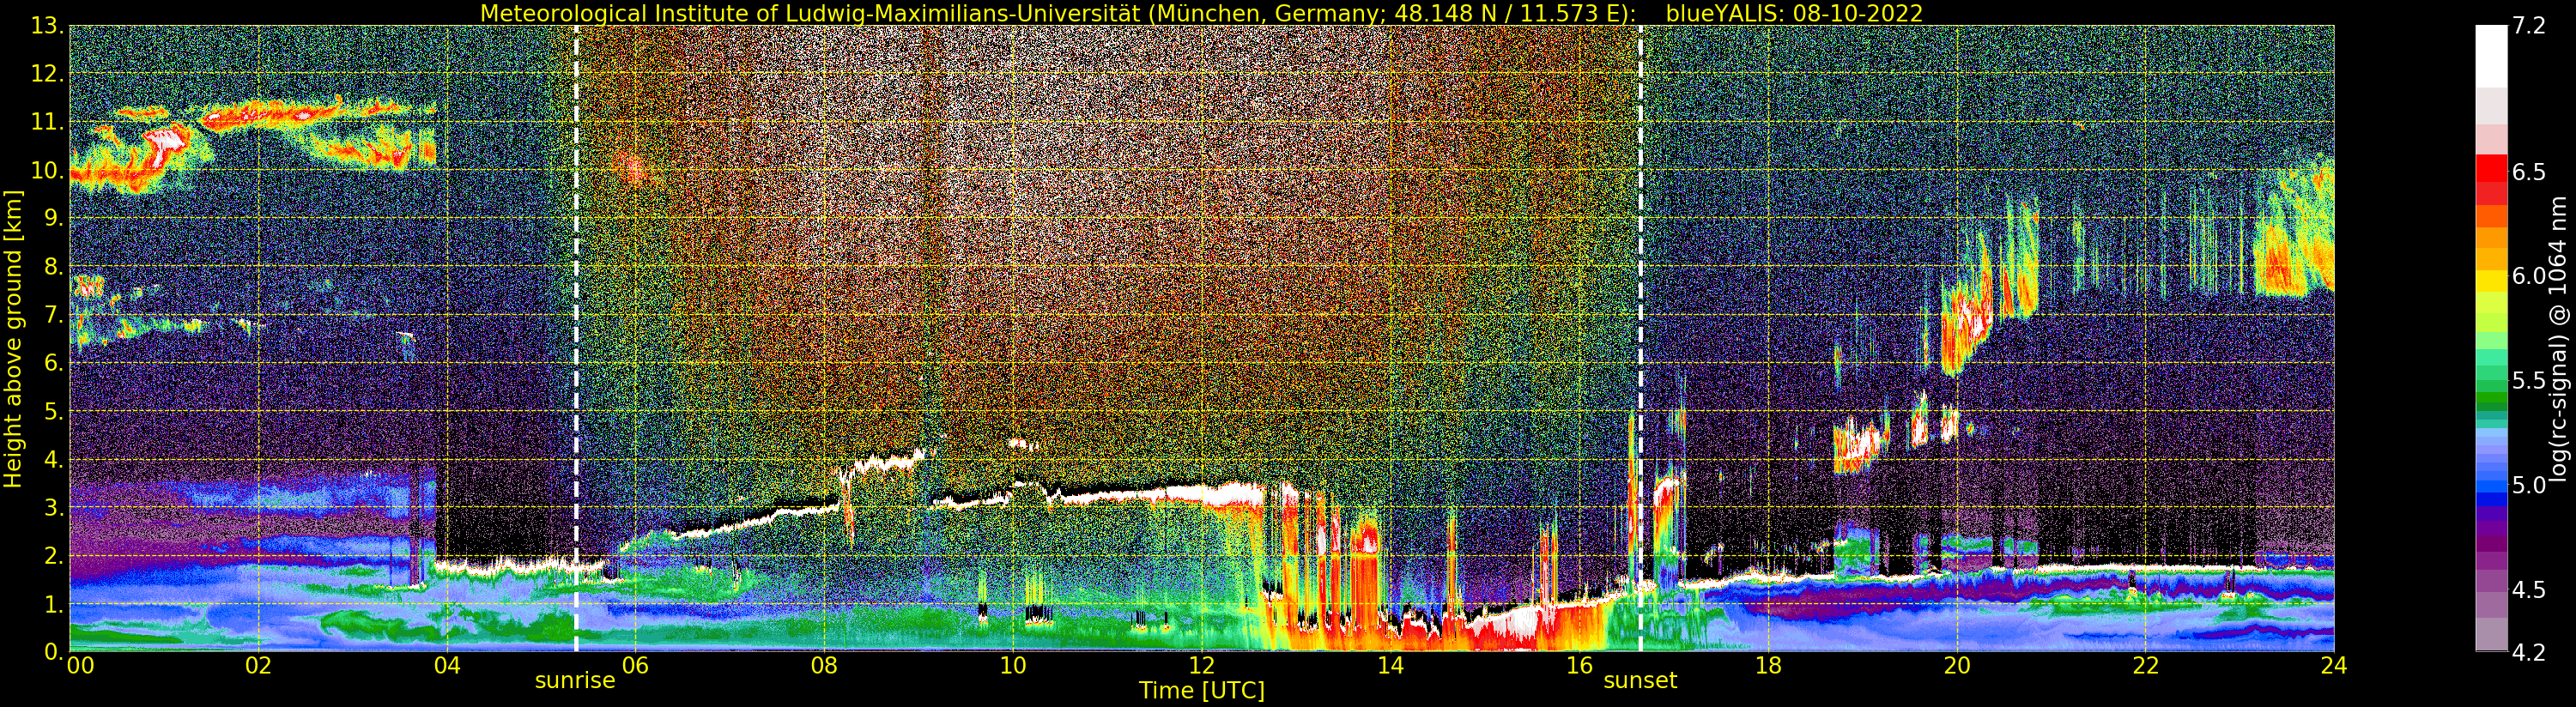The width and height of the screenshot is (2576, 707).
Task: Select the white dashed sunrise marker line
Action: click(x=576, y=338)
